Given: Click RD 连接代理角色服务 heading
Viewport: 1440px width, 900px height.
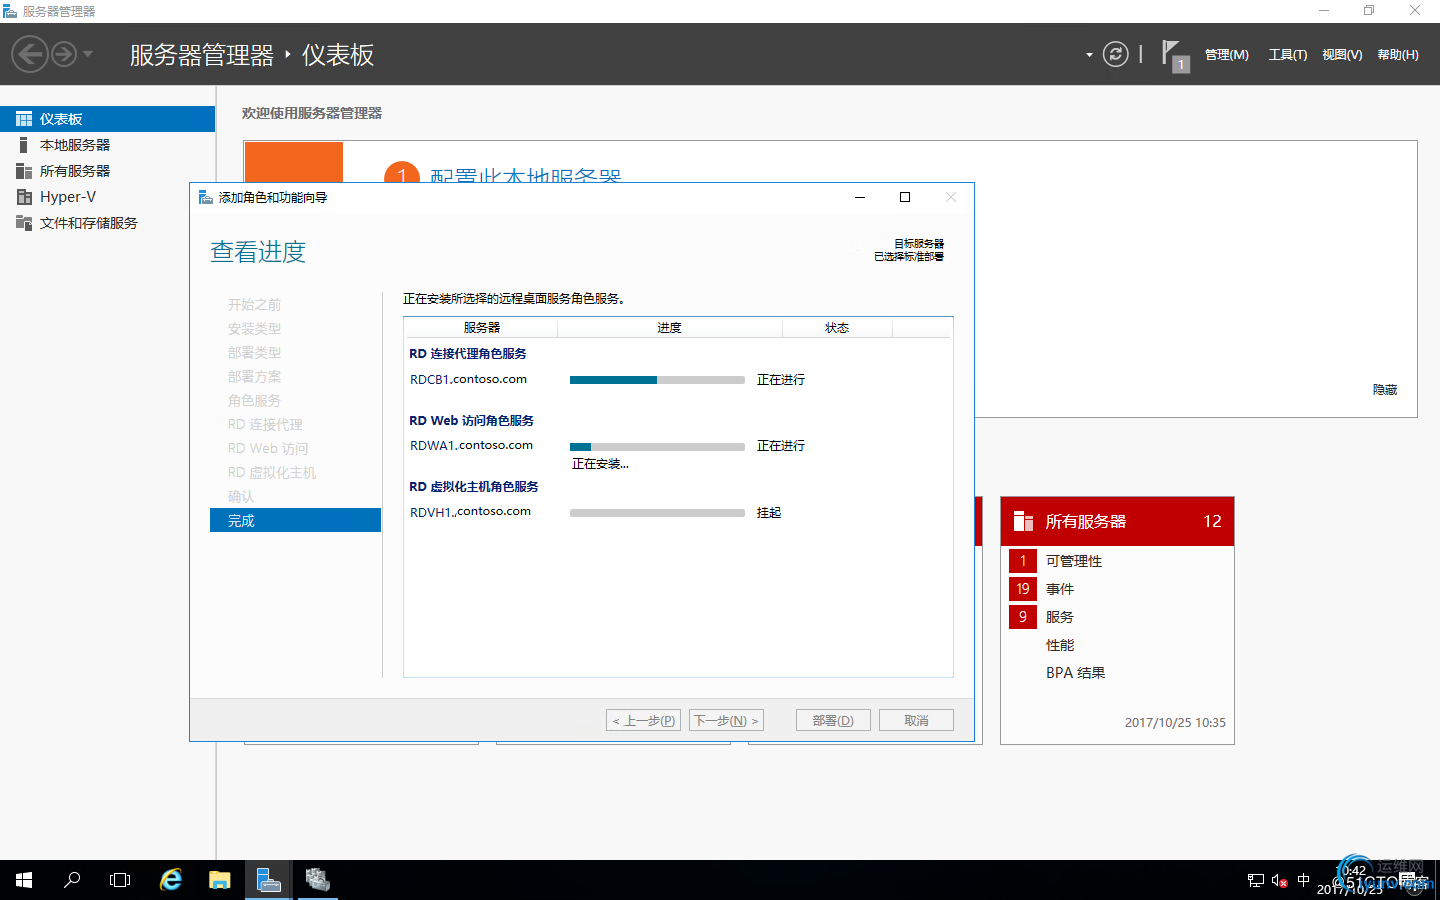Looking at the screenshot, I should coord(468,353).
